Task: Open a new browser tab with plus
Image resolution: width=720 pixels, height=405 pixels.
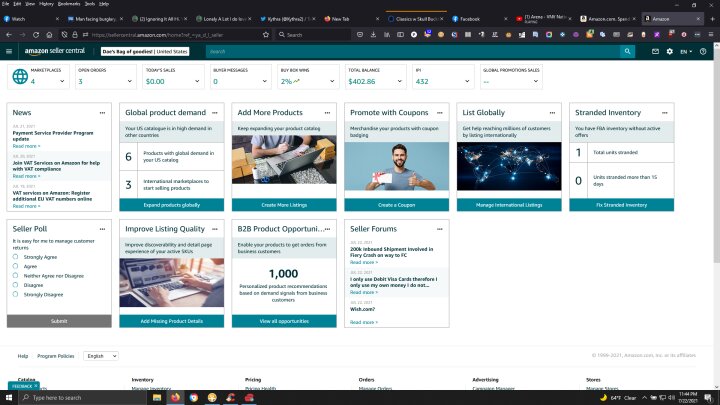Action: click(x=713, y=19)
